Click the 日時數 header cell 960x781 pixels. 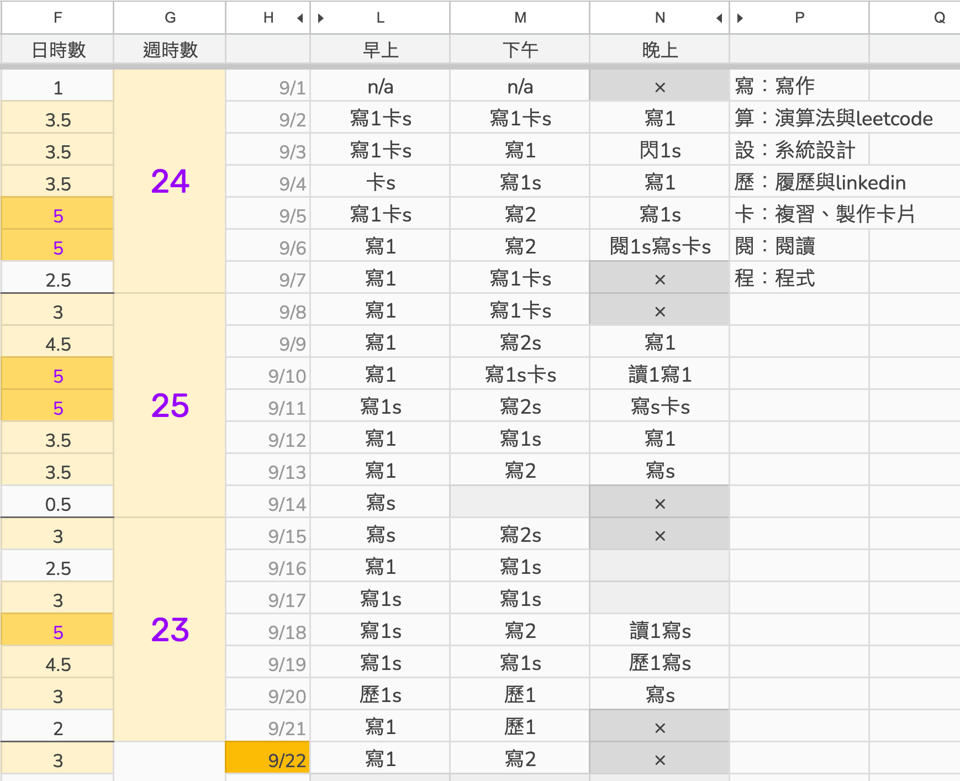[57, 50]
